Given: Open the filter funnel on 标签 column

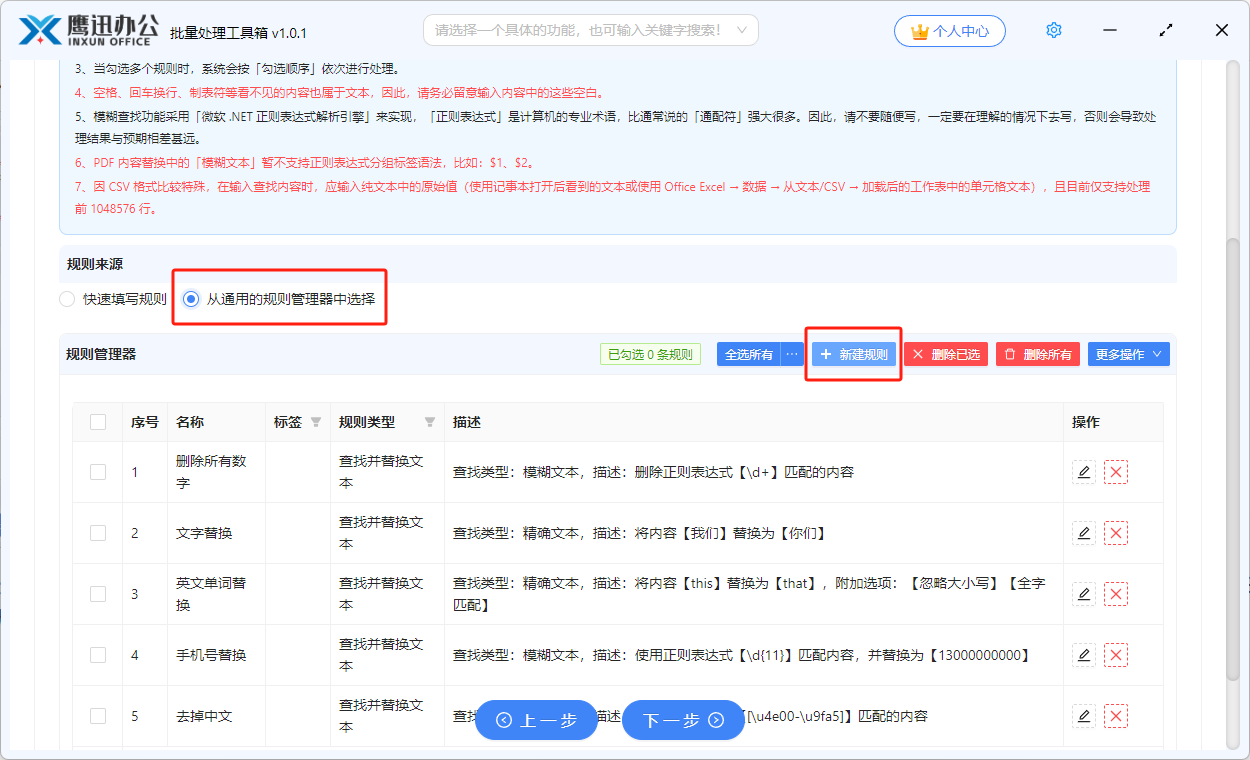Looking at the screenshot, I should pyautogui.click(x=317, y=422).
